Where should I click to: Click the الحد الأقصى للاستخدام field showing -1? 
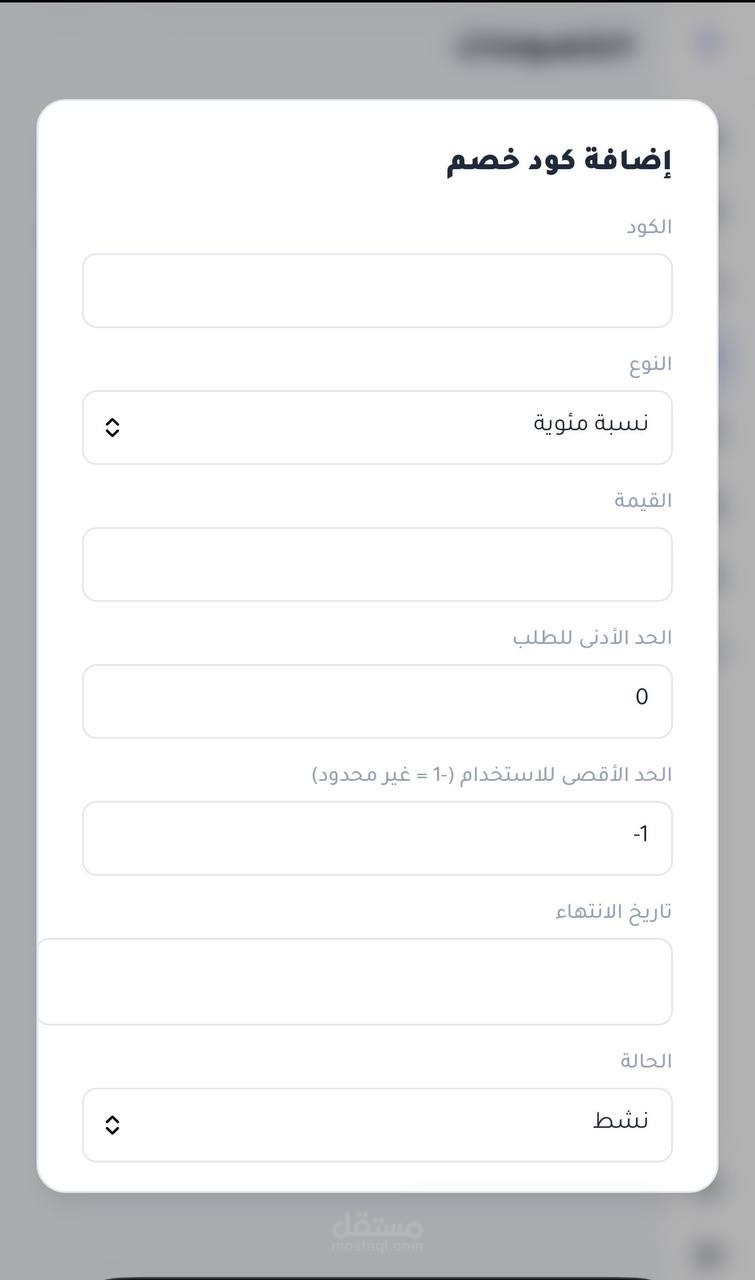tap(377, 838)
